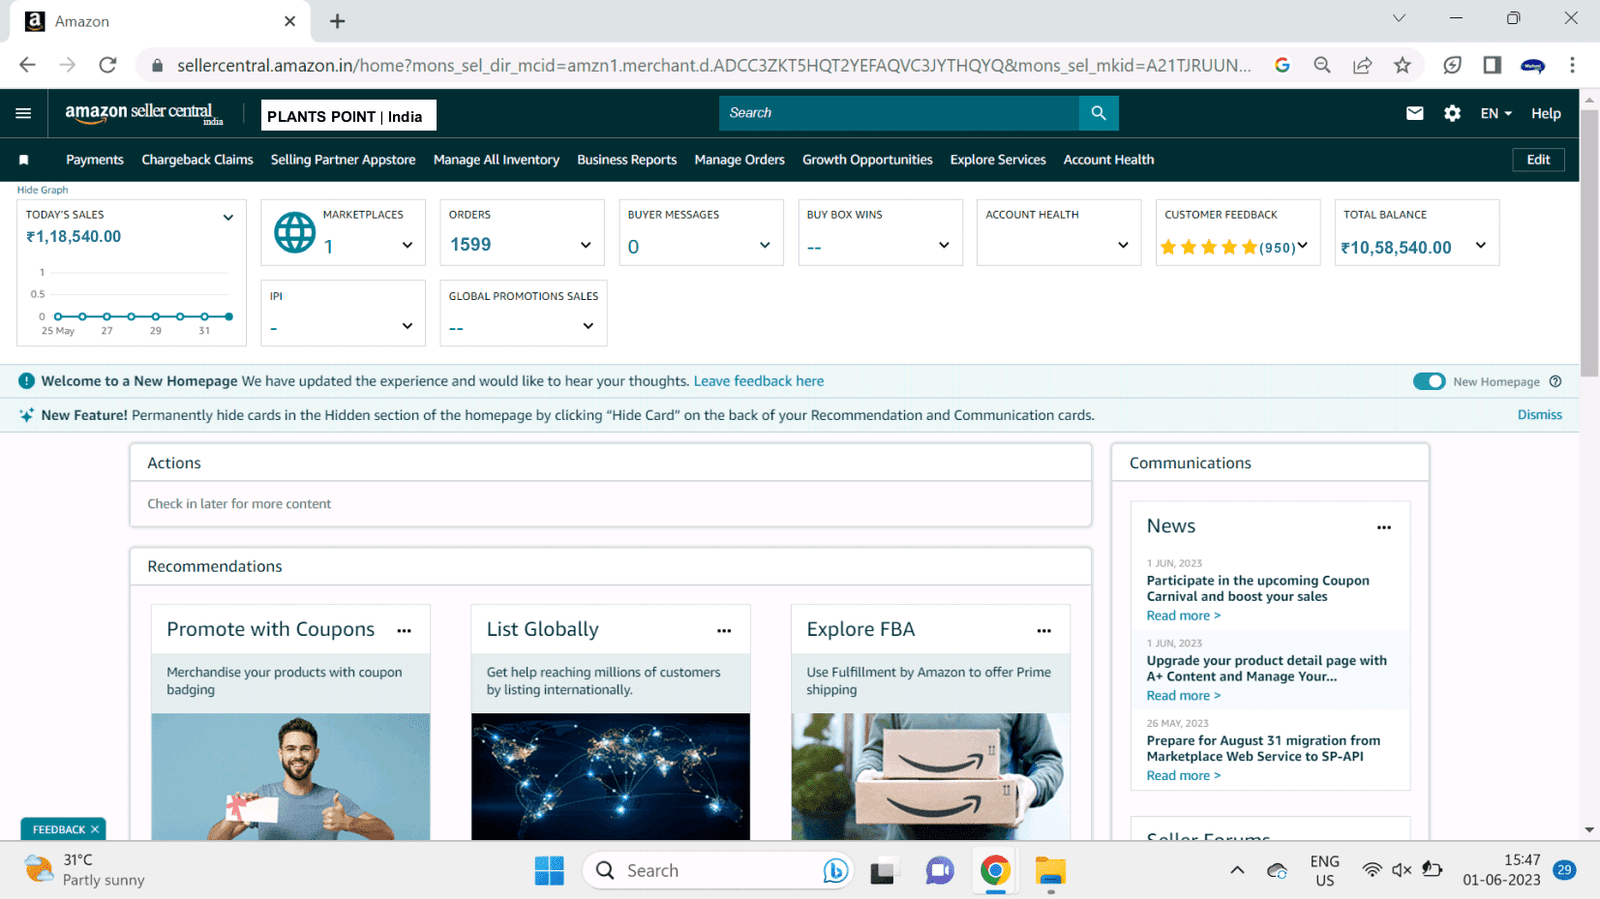Open the News card options menu
This screenshot has width=1600, height=899.
coord(1384,528)
